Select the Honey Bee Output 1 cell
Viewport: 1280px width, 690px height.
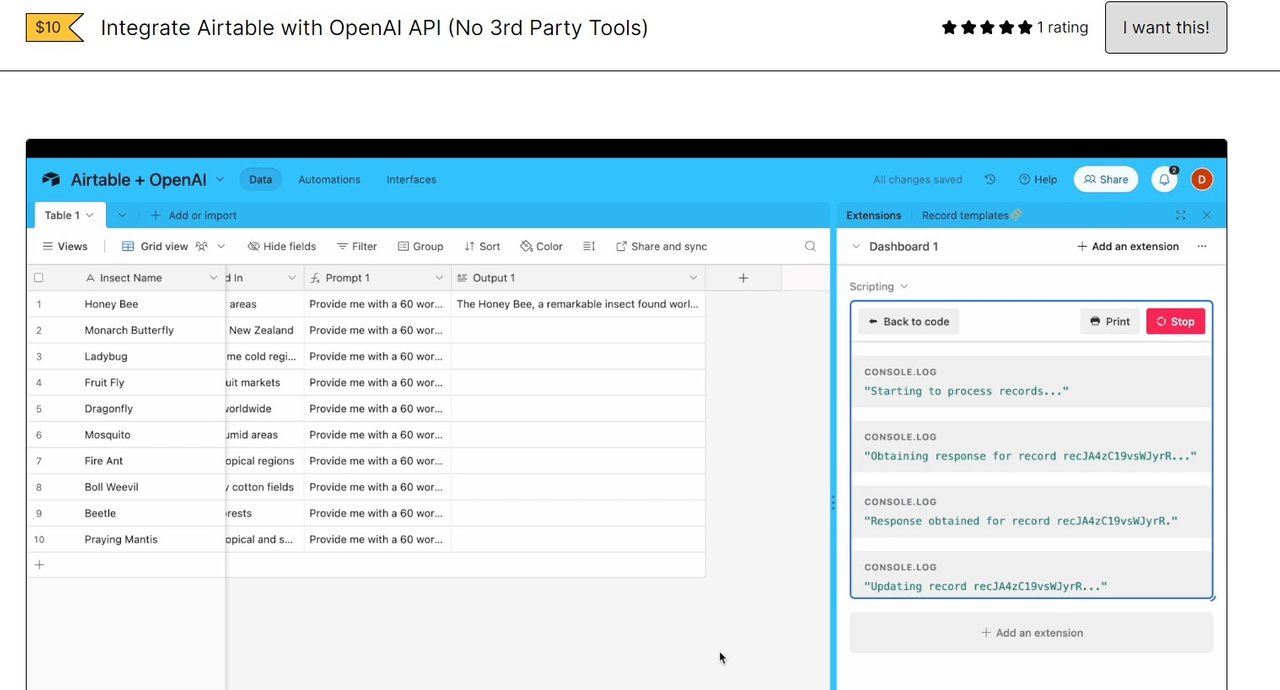pyautogui.click(x=578, y=304)
